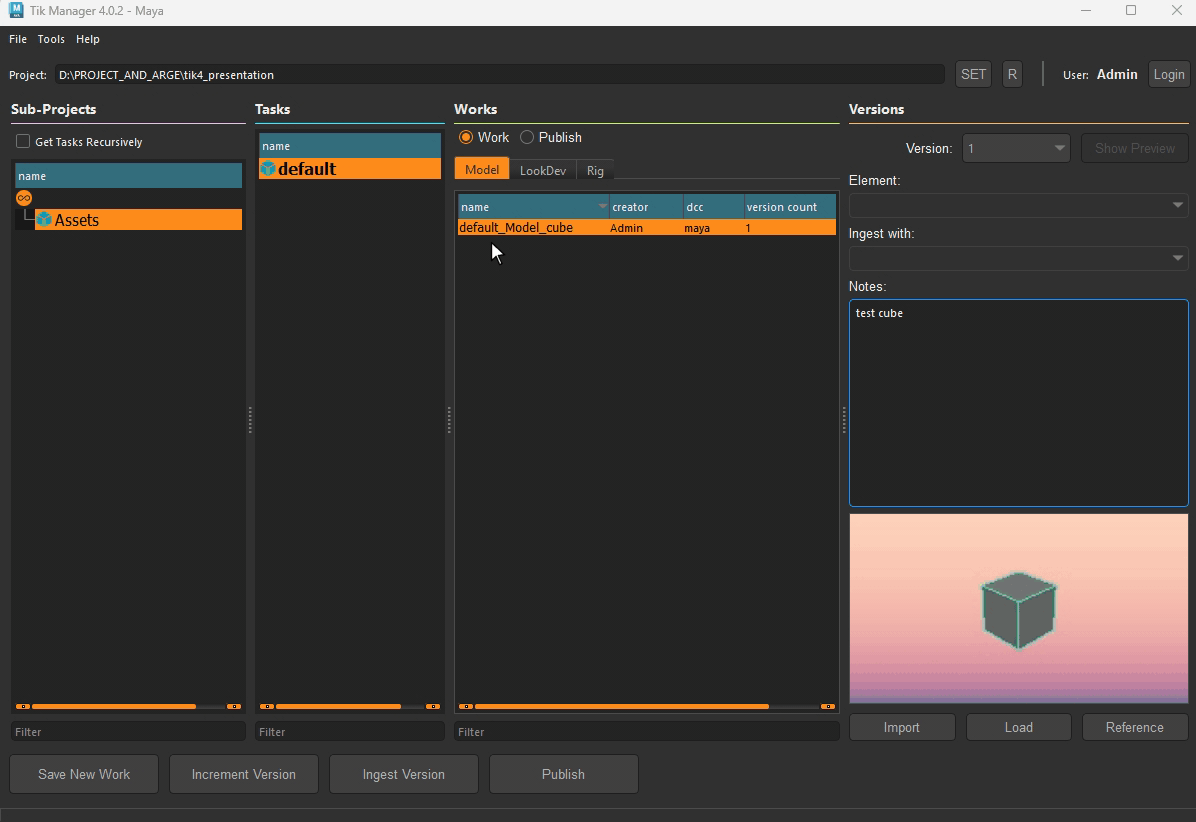The width and height of the screenshot is (1196, 822).
Task: Open the Element dropdown
Action: pyautogui.click(x=1018, y=205)
